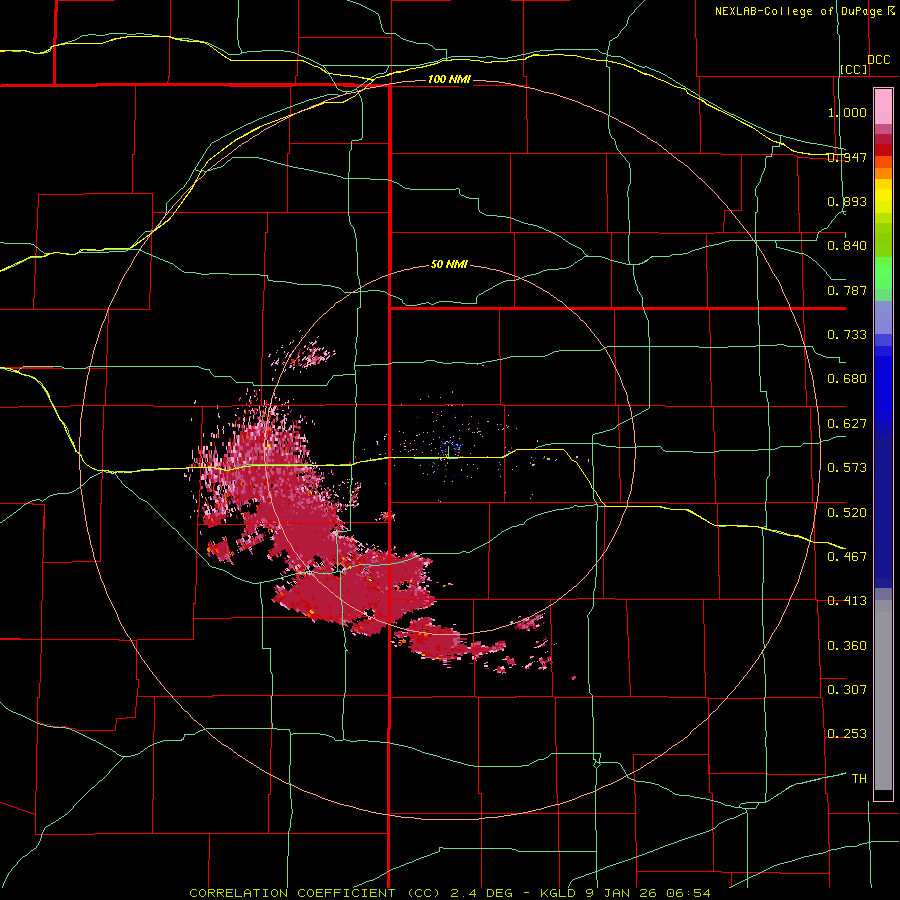This screenshot has height=900, width=900.
Task: Click the 0.787 legend value
Action: click(847, 290)
